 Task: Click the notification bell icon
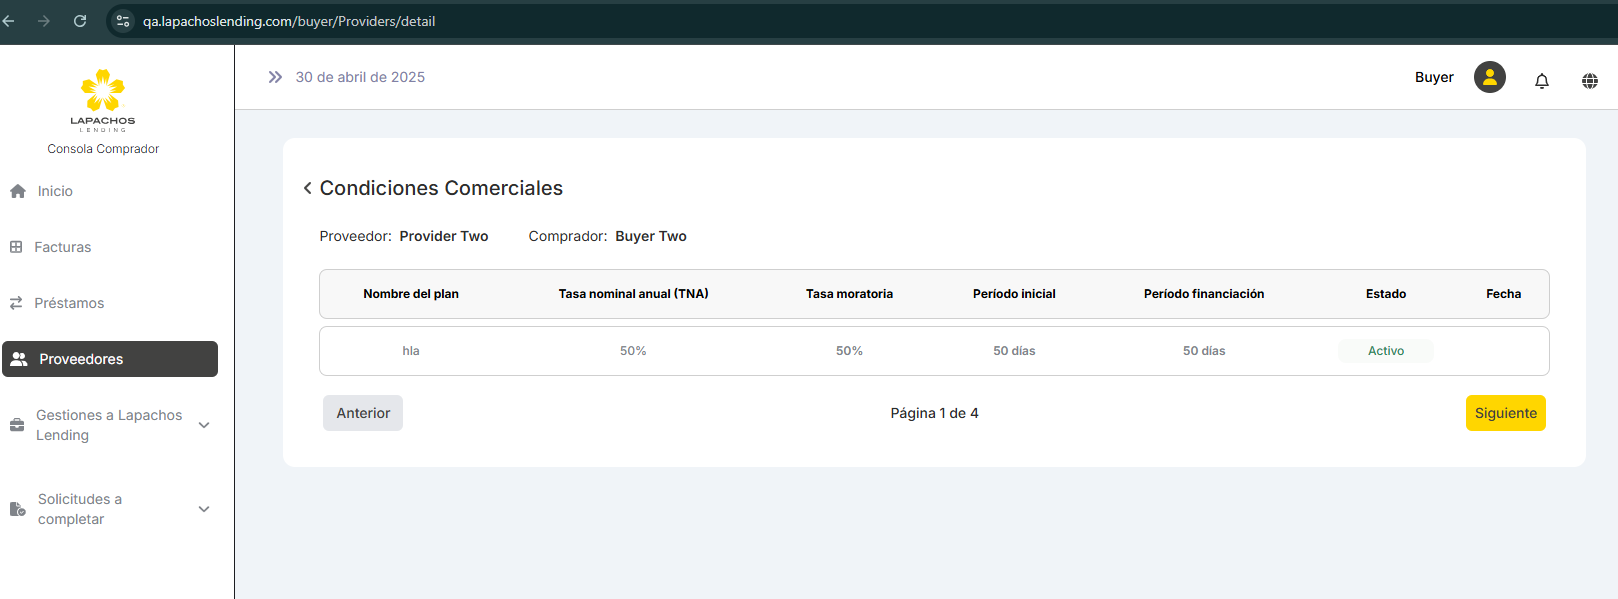1541,81
